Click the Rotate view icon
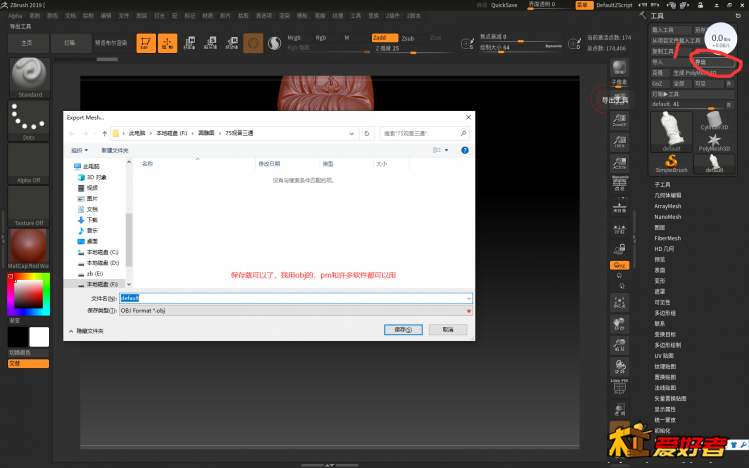 tap(620, 367)
